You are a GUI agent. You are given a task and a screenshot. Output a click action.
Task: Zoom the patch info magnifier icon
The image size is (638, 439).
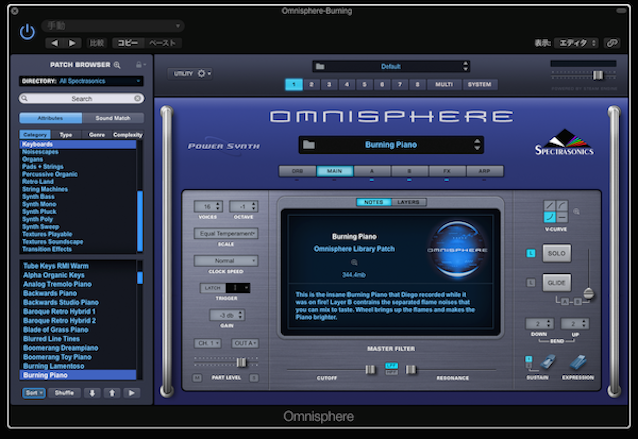coord(354,262)
